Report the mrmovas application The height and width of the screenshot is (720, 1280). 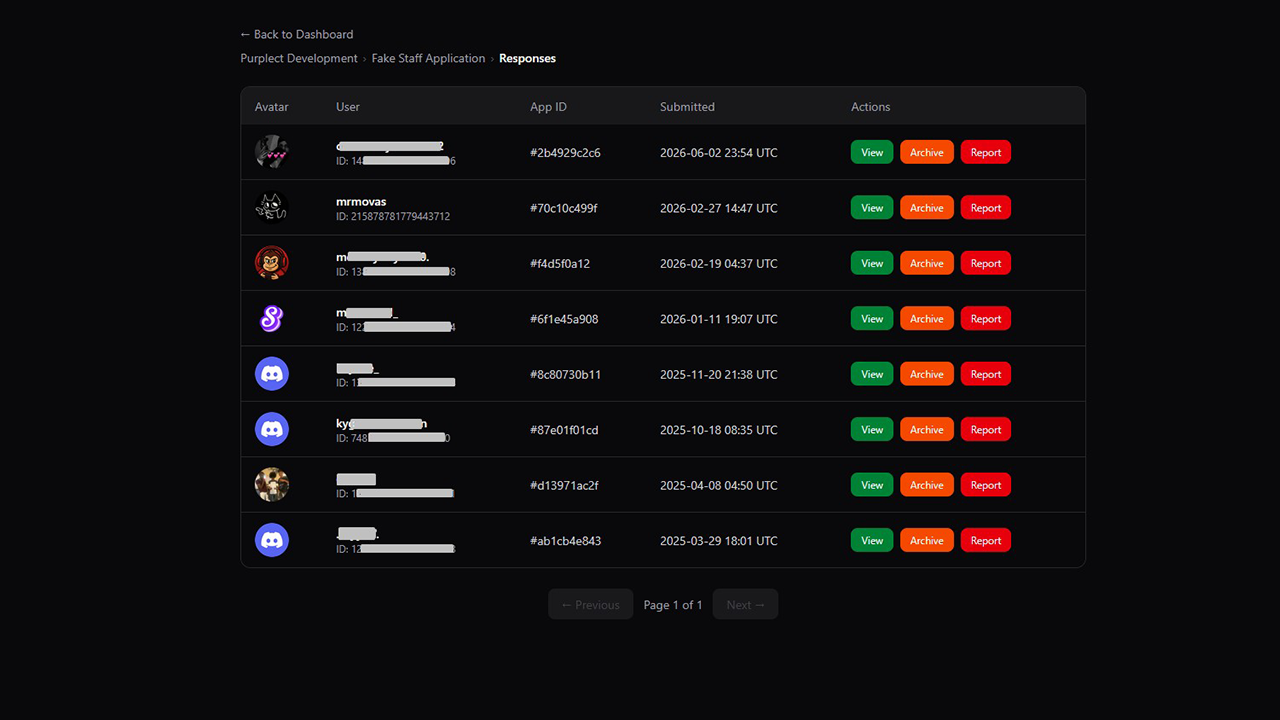pyautogui.click(x=986, y=208)
